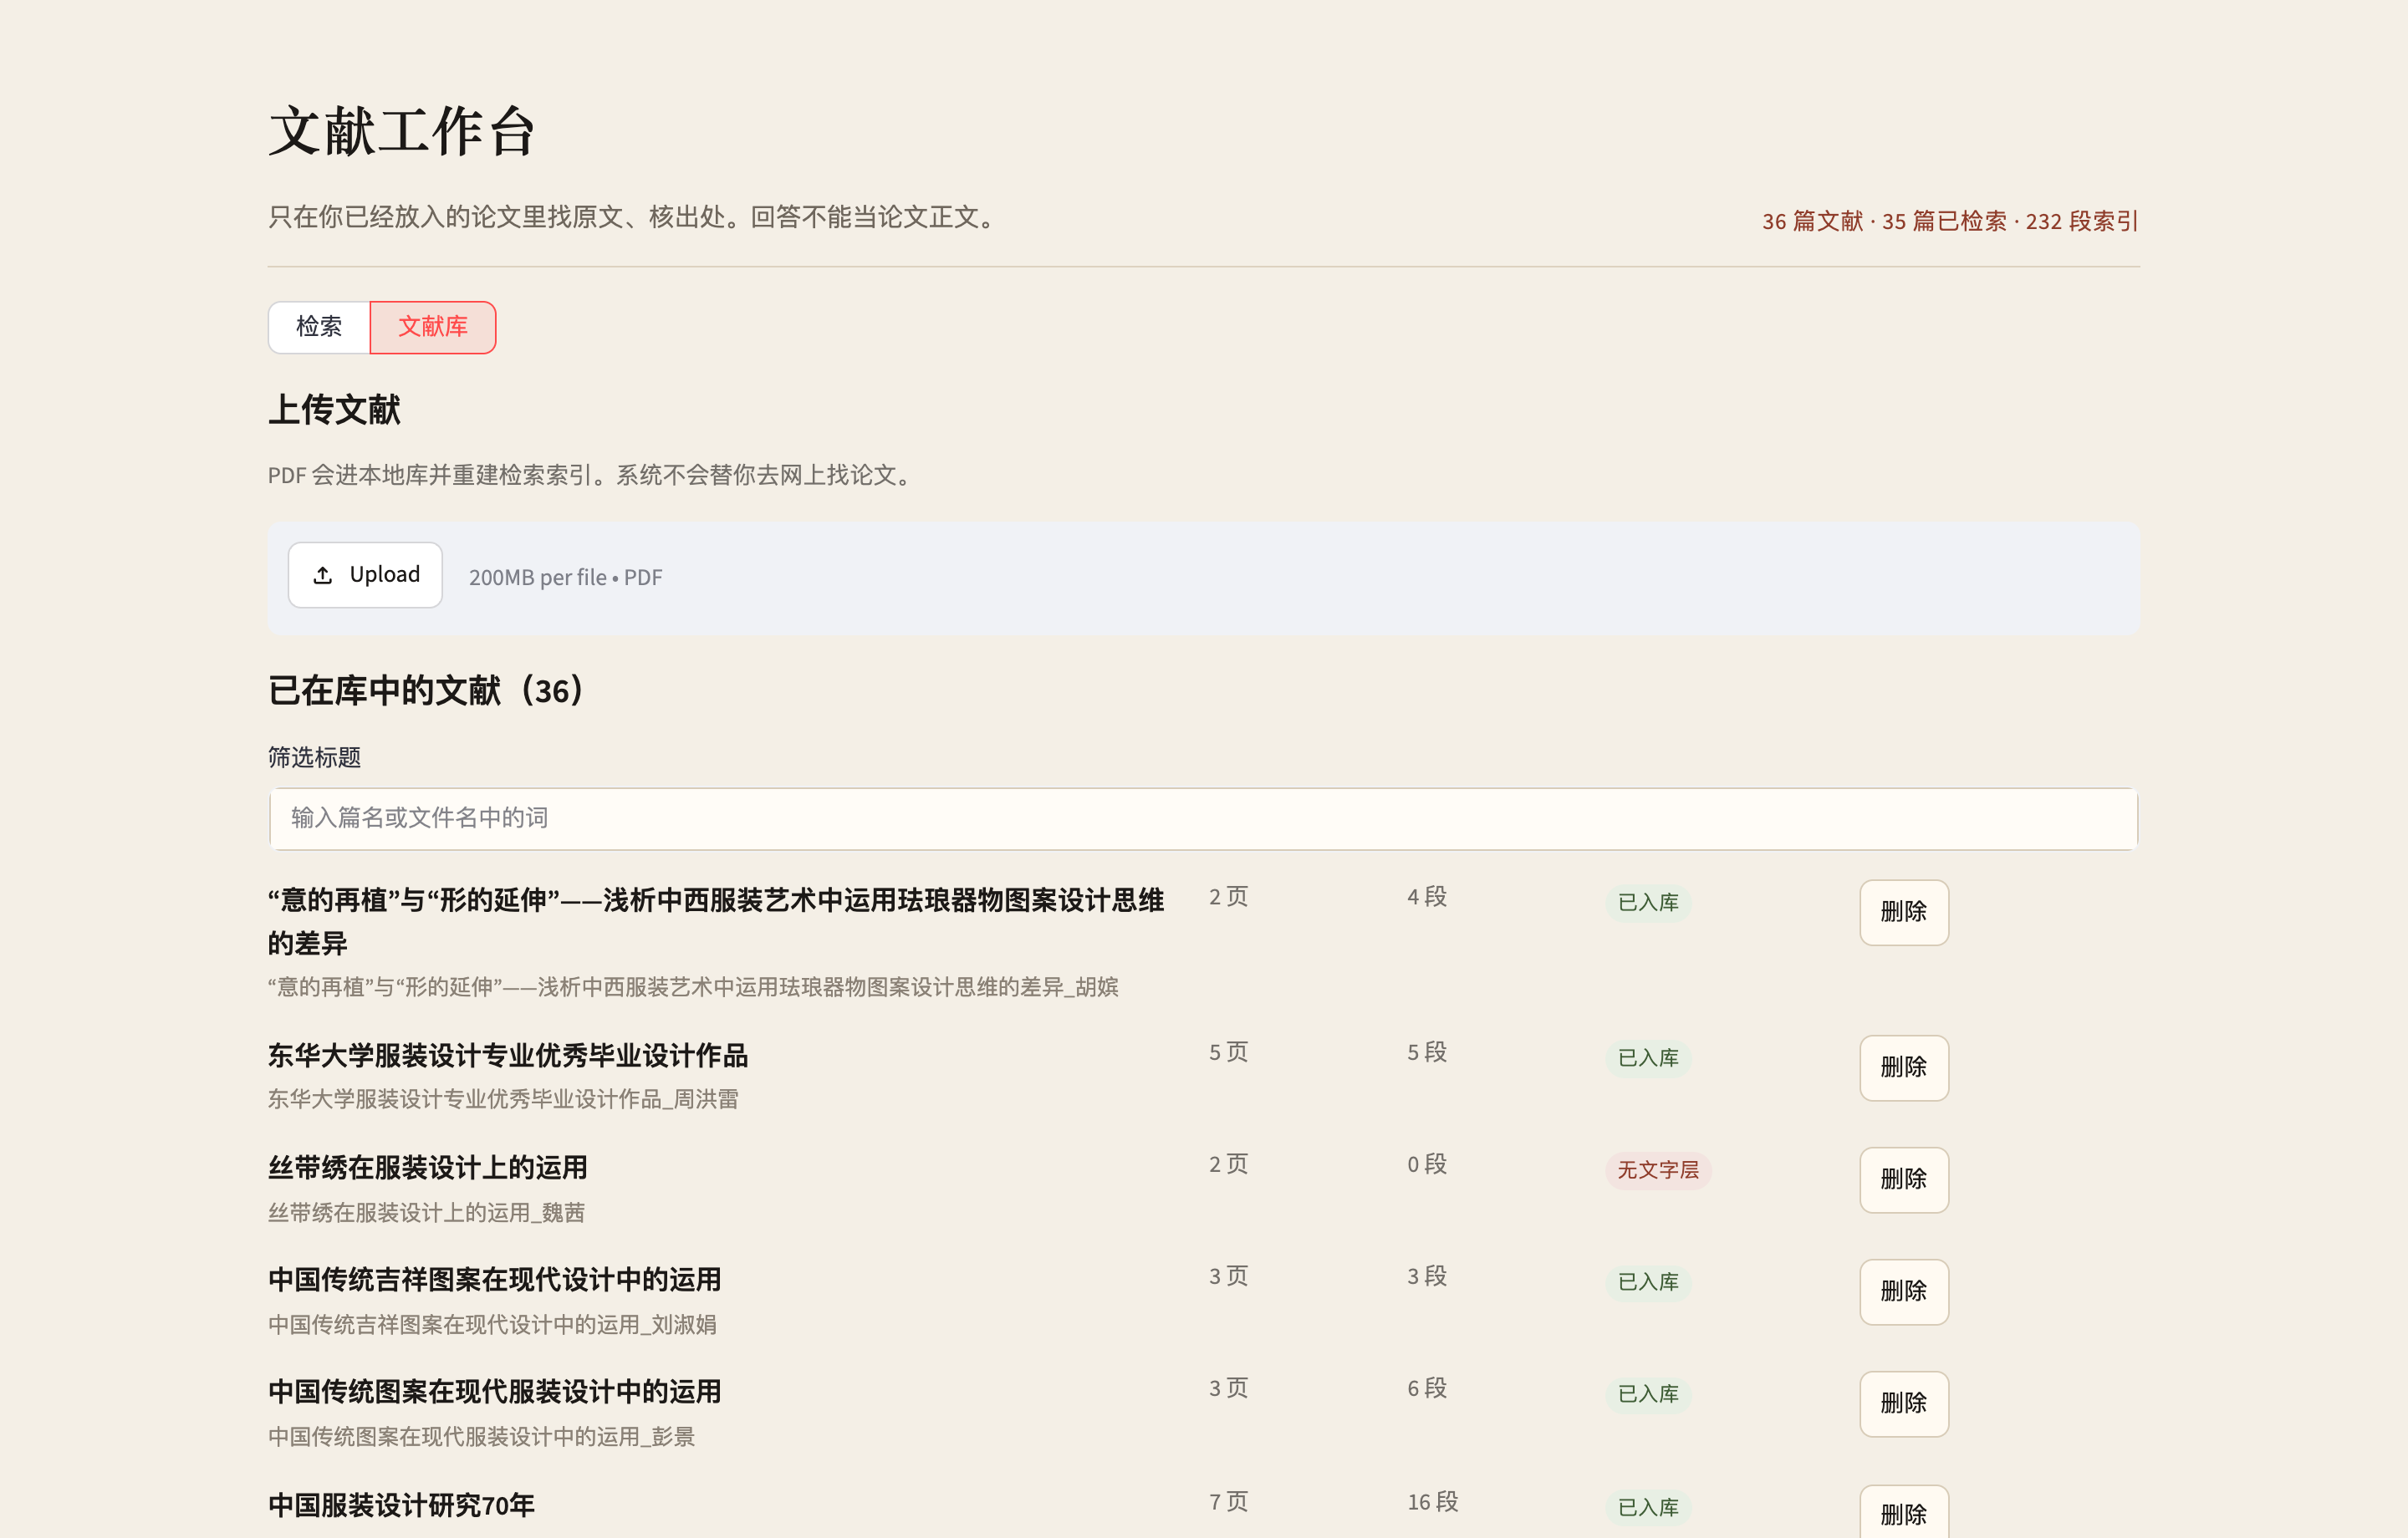Image resolution: width=2408 pixels, height=1538 pixels.
Task: Delete 中国服装设计研究70年 entry
Action: tap(1903, 1513)
